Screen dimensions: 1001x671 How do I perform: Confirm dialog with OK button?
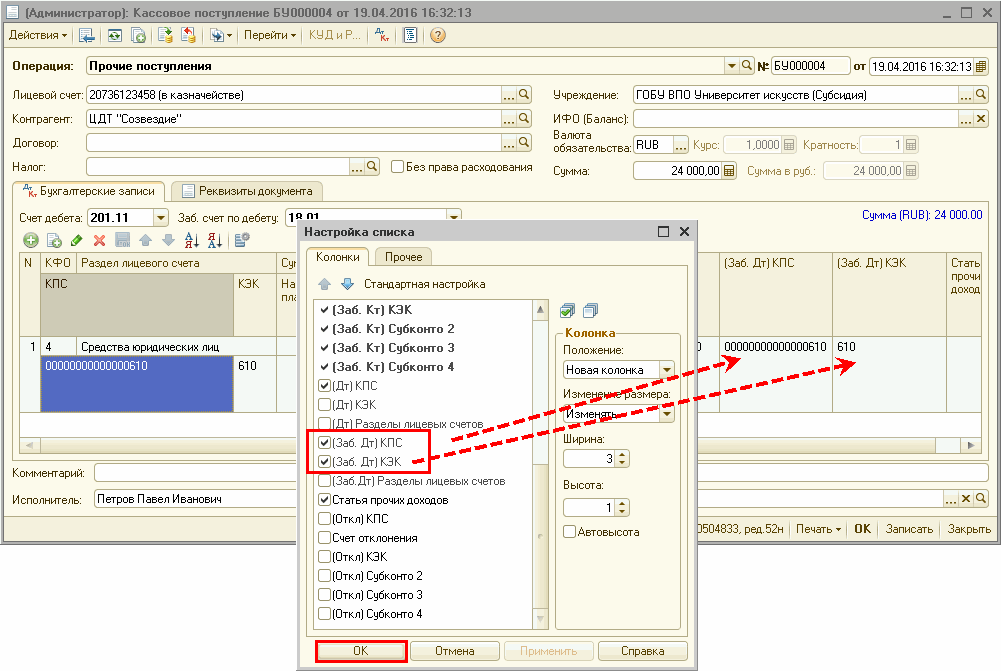361,651
